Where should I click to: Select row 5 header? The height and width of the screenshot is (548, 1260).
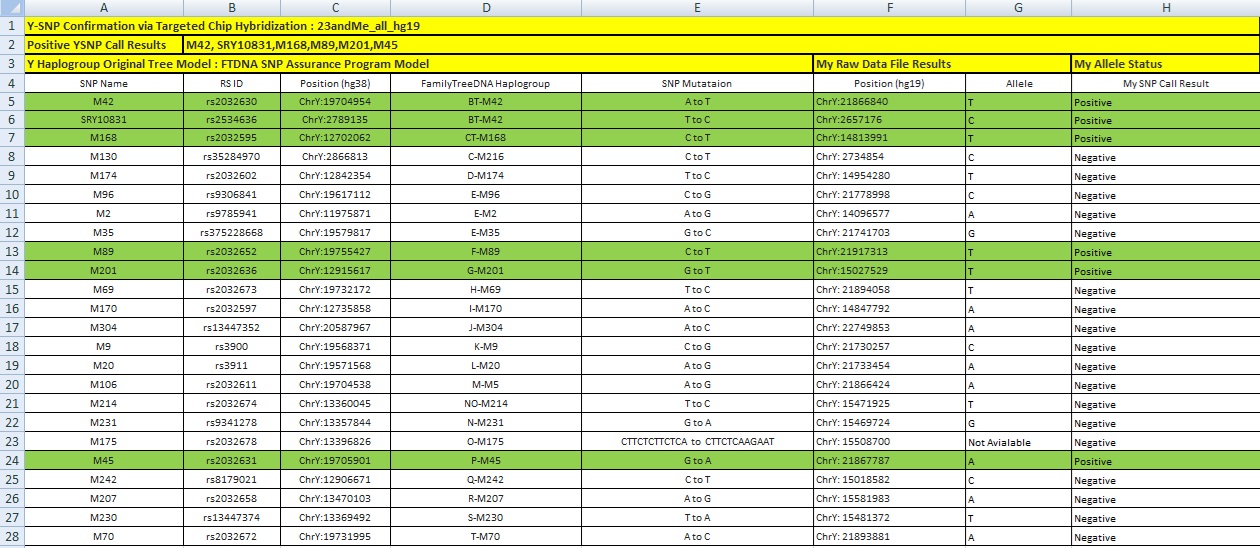click(x=12, y=102)
